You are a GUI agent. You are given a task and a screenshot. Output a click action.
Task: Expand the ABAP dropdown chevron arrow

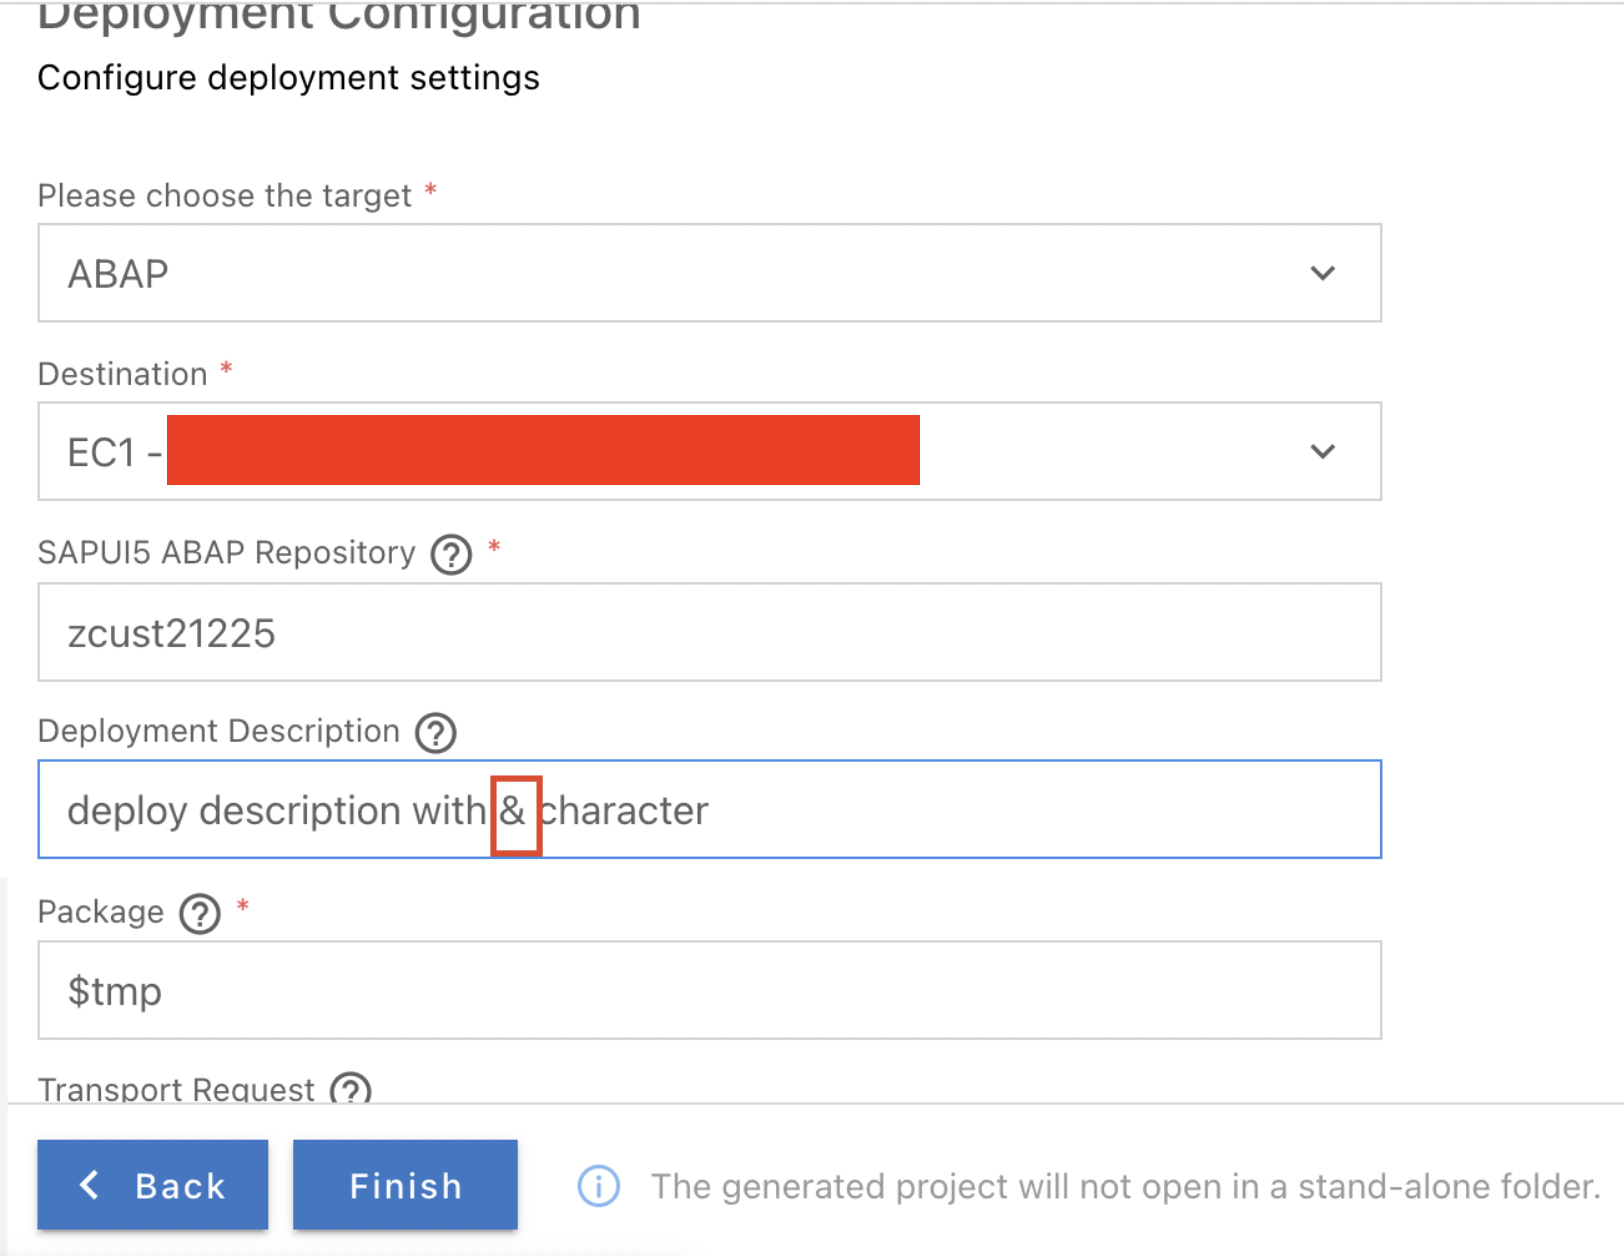click(x=1322, y=273)
